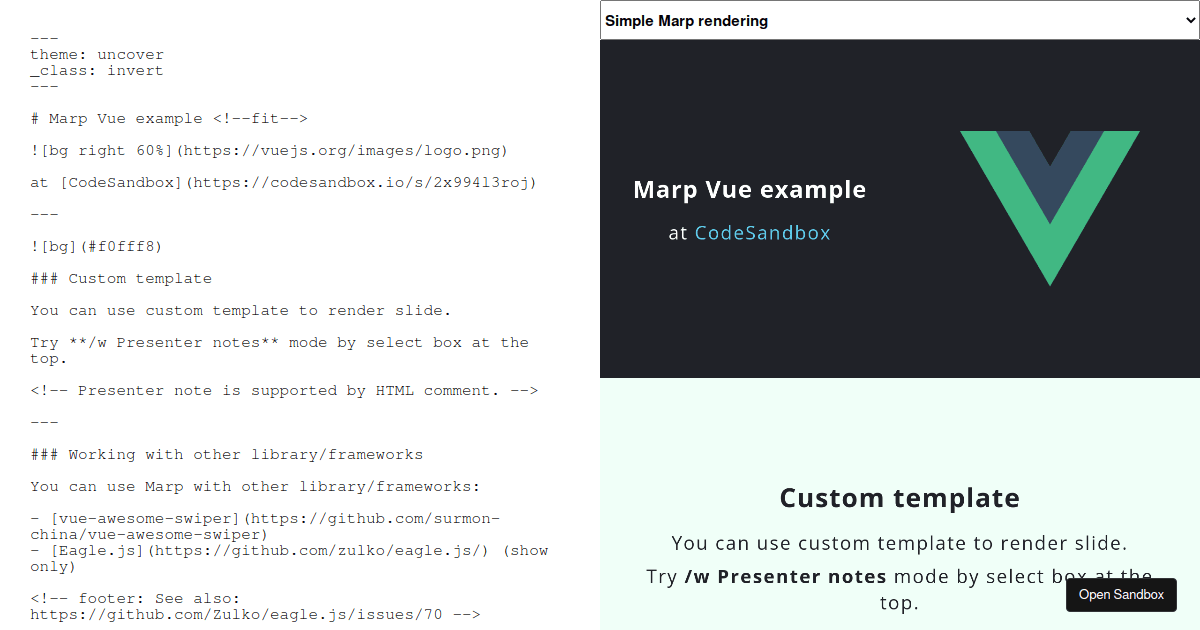Click the dropdown chevron at top right
Image resolution: width=1200 pixels, height=630 pixels.
pyautogui.click(x=1184, y=20)
